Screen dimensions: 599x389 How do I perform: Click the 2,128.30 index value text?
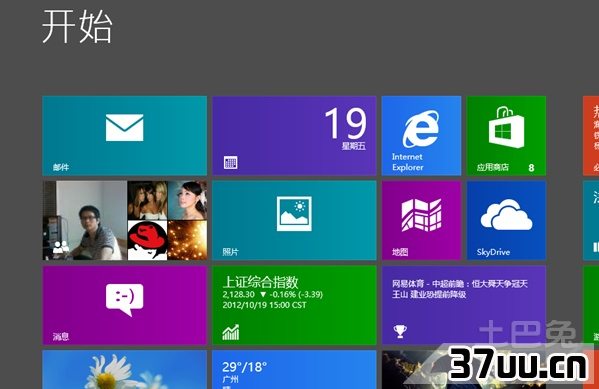click(x=238, y=294)
